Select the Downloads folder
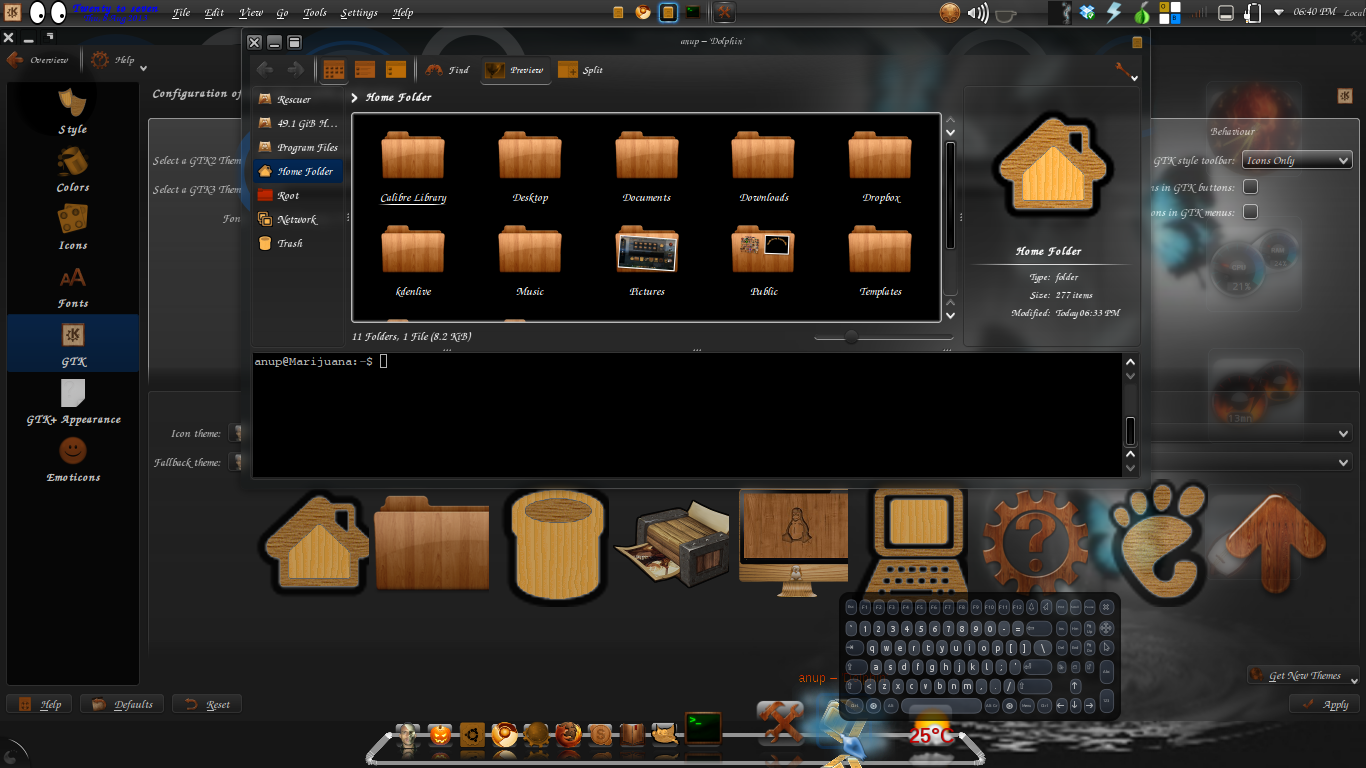 pos(764,166)
